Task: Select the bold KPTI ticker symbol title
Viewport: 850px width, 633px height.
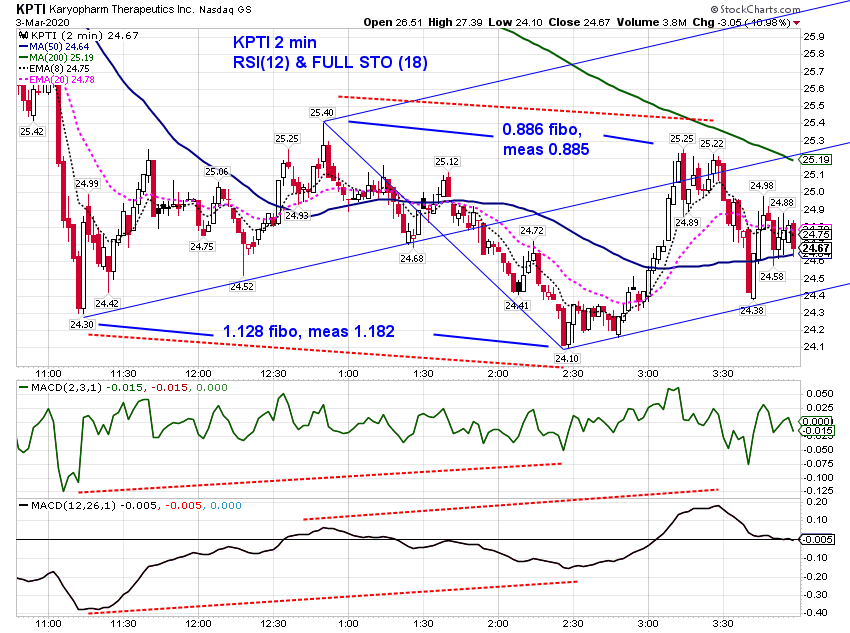Action: pyautogui.click(x=30, y=9)
